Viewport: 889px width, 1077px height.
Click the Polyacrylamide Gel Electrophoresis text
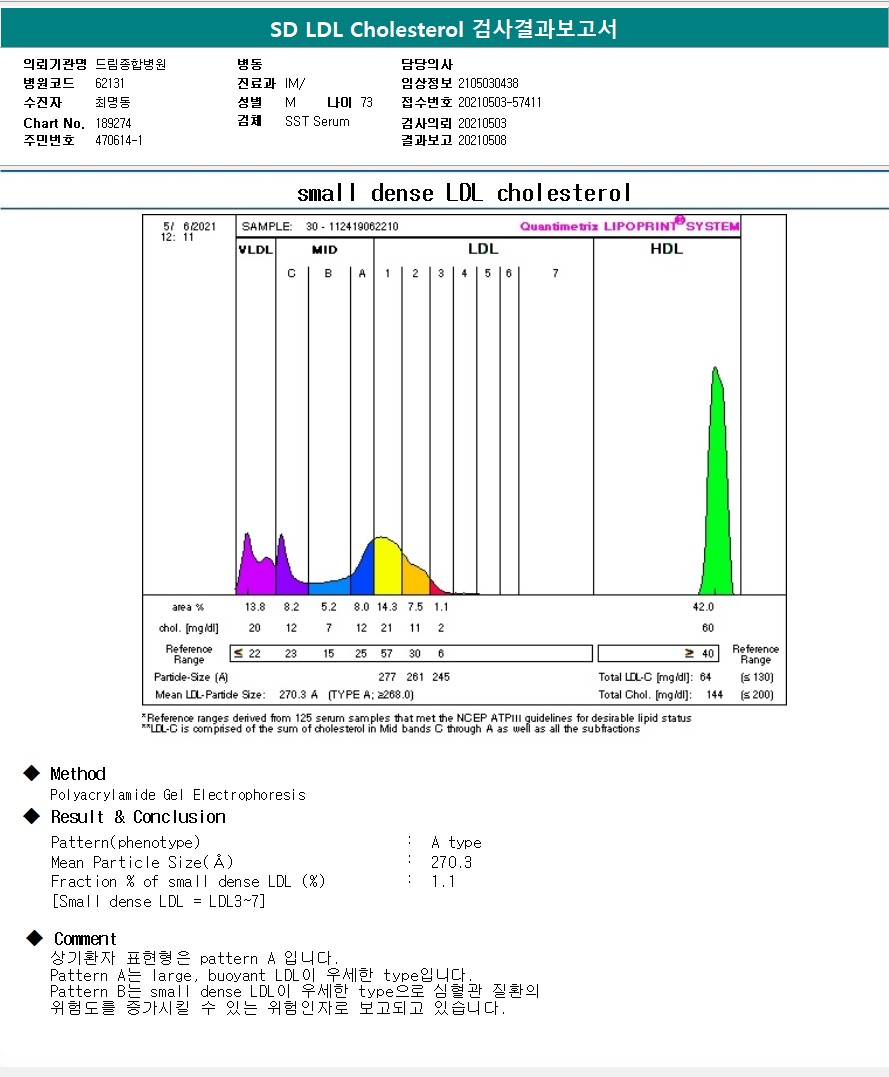pyautogui.click(x=178, y=795)
